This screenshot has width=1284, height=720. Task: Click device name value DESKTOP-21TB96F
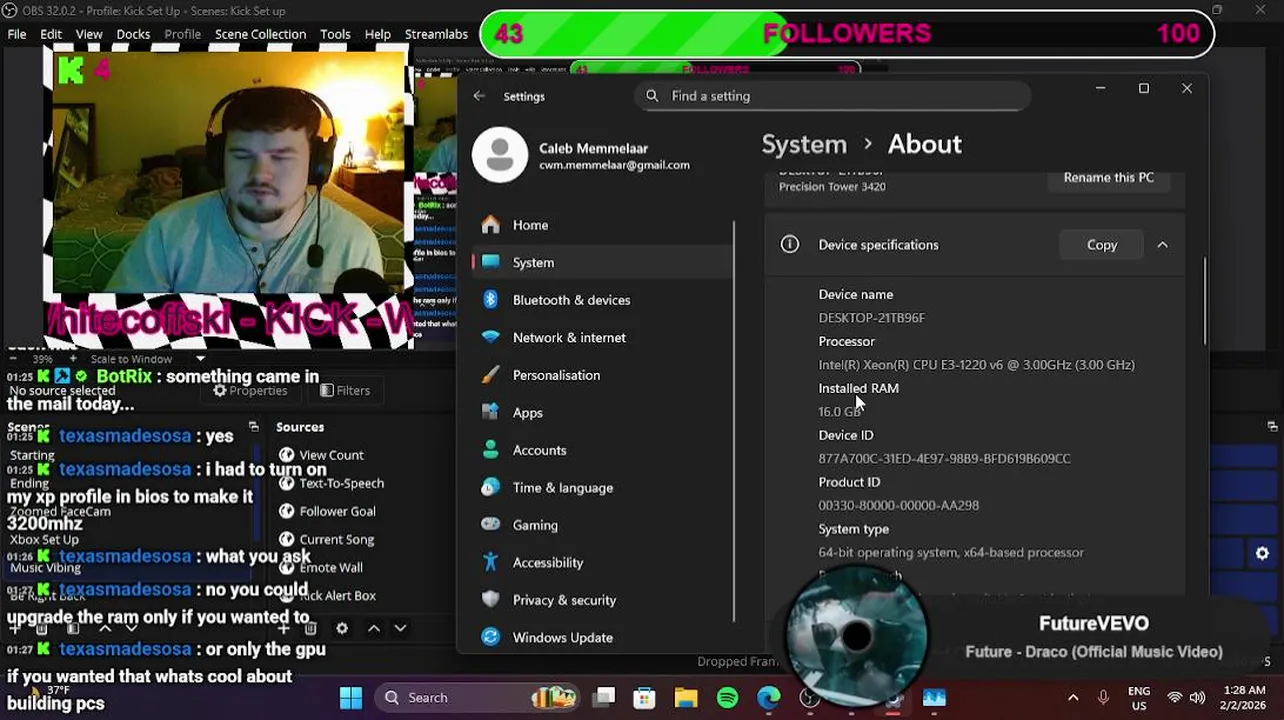872,318
